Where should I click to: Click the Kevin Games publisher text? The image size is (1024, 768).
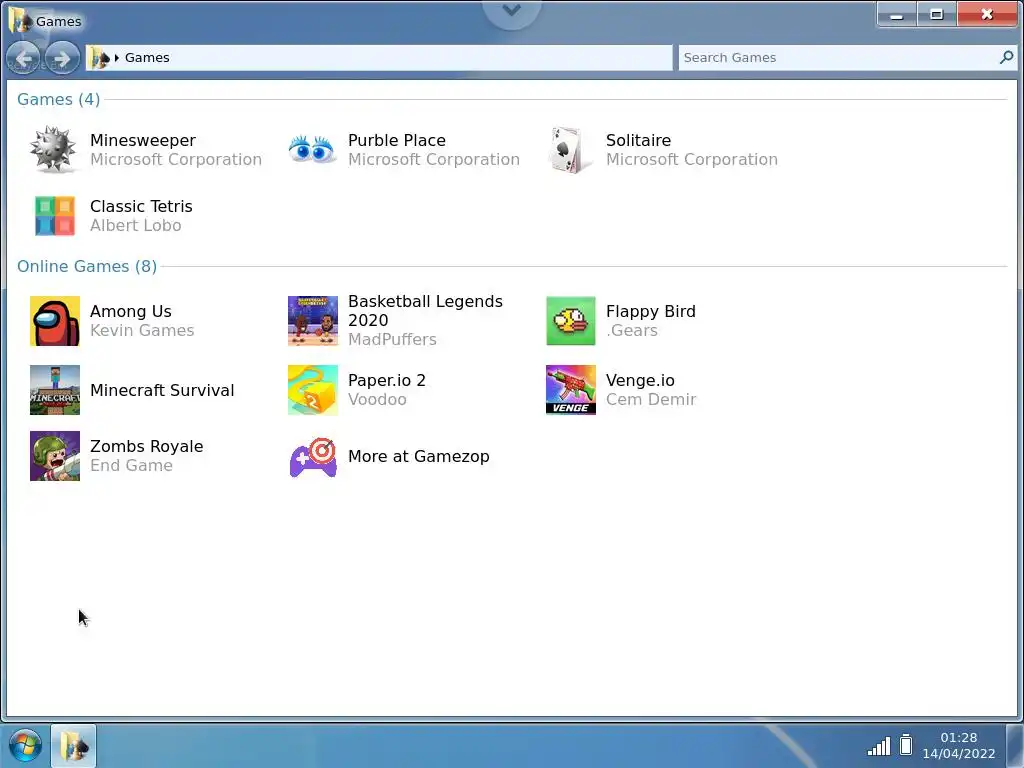142,330
